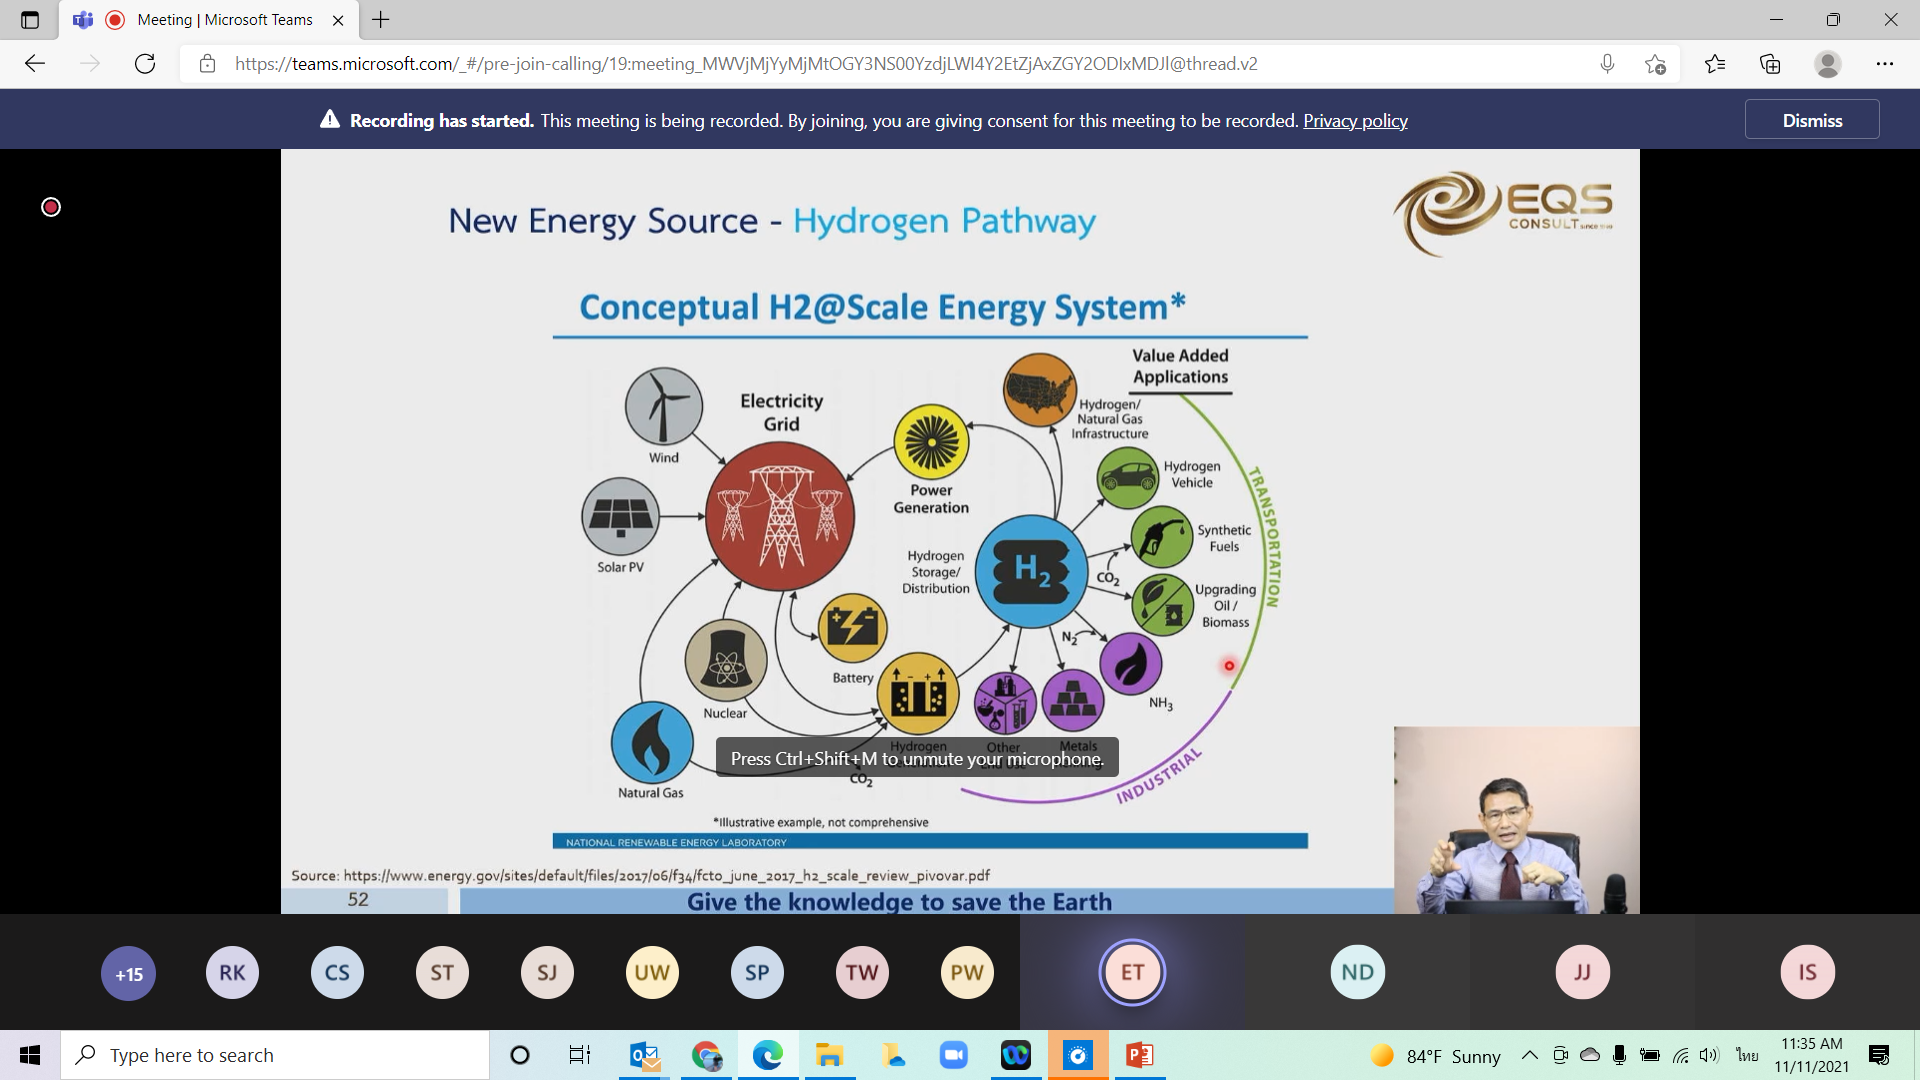The width and height of the screenshot is (1920, 1080).
Task: Open the tab actions menu icon
Action: click(30, 20)
